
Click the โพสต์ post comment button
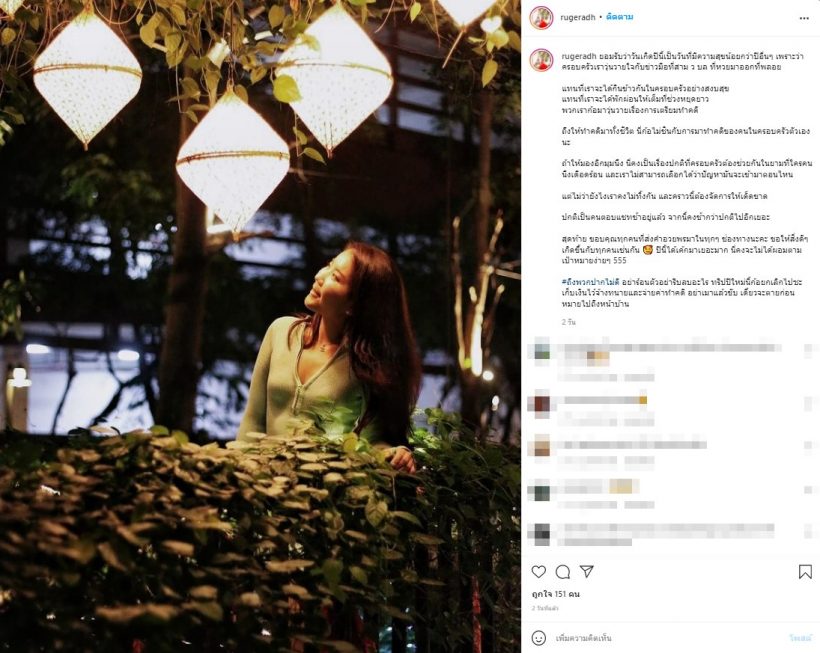pyautogui.click(x=800, y=638)
